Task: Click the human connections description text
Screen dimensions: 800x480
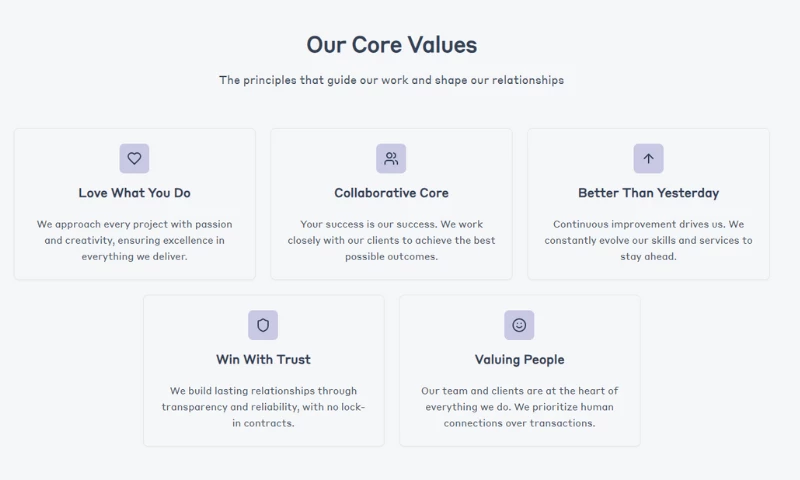Action: (x=519, y=406)
